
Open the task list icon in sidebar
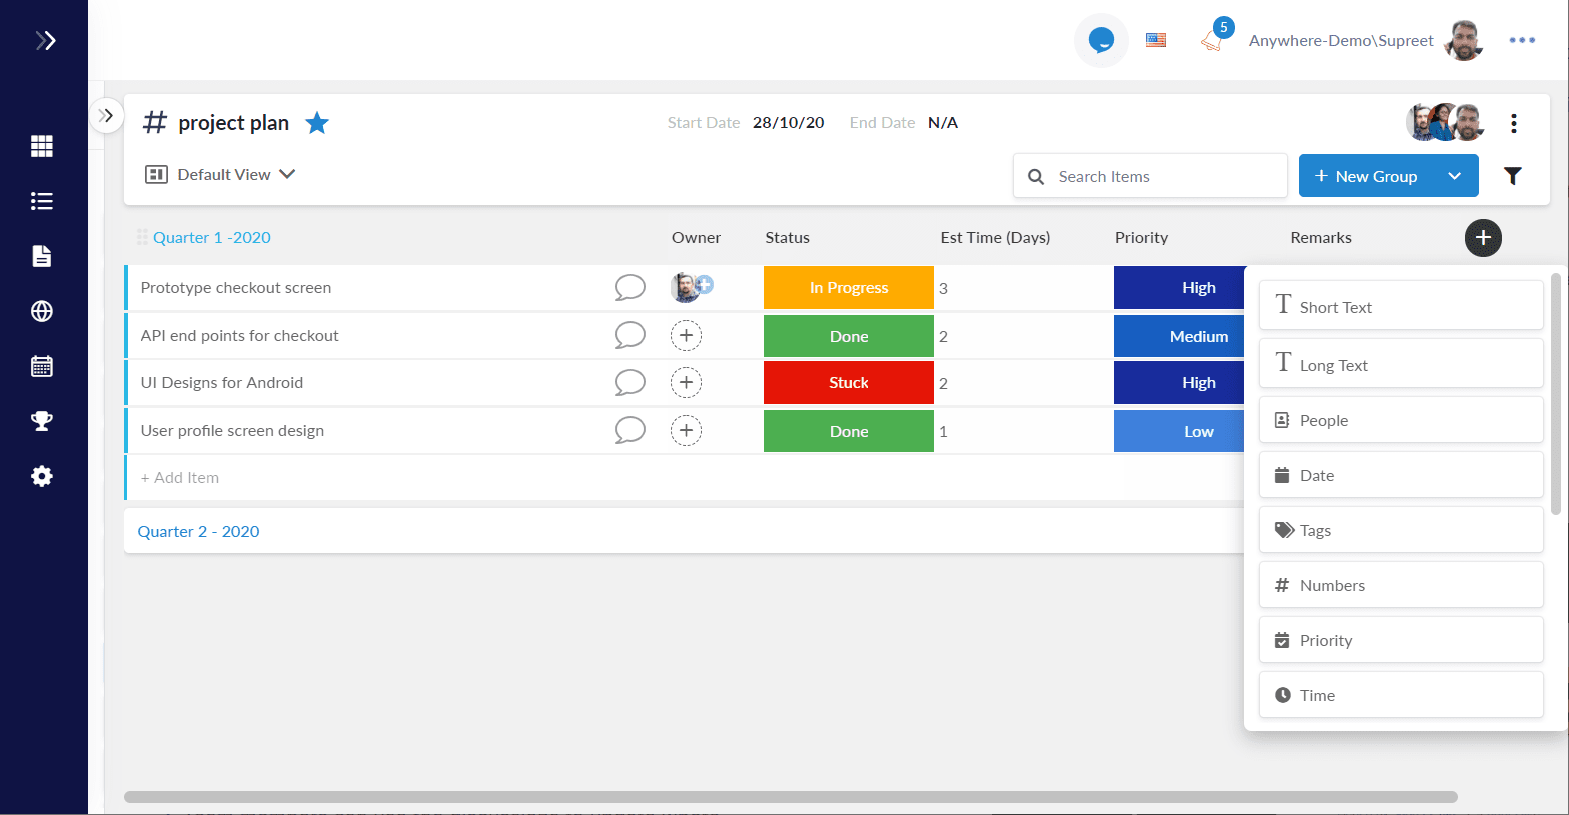[x=42, y=201]
